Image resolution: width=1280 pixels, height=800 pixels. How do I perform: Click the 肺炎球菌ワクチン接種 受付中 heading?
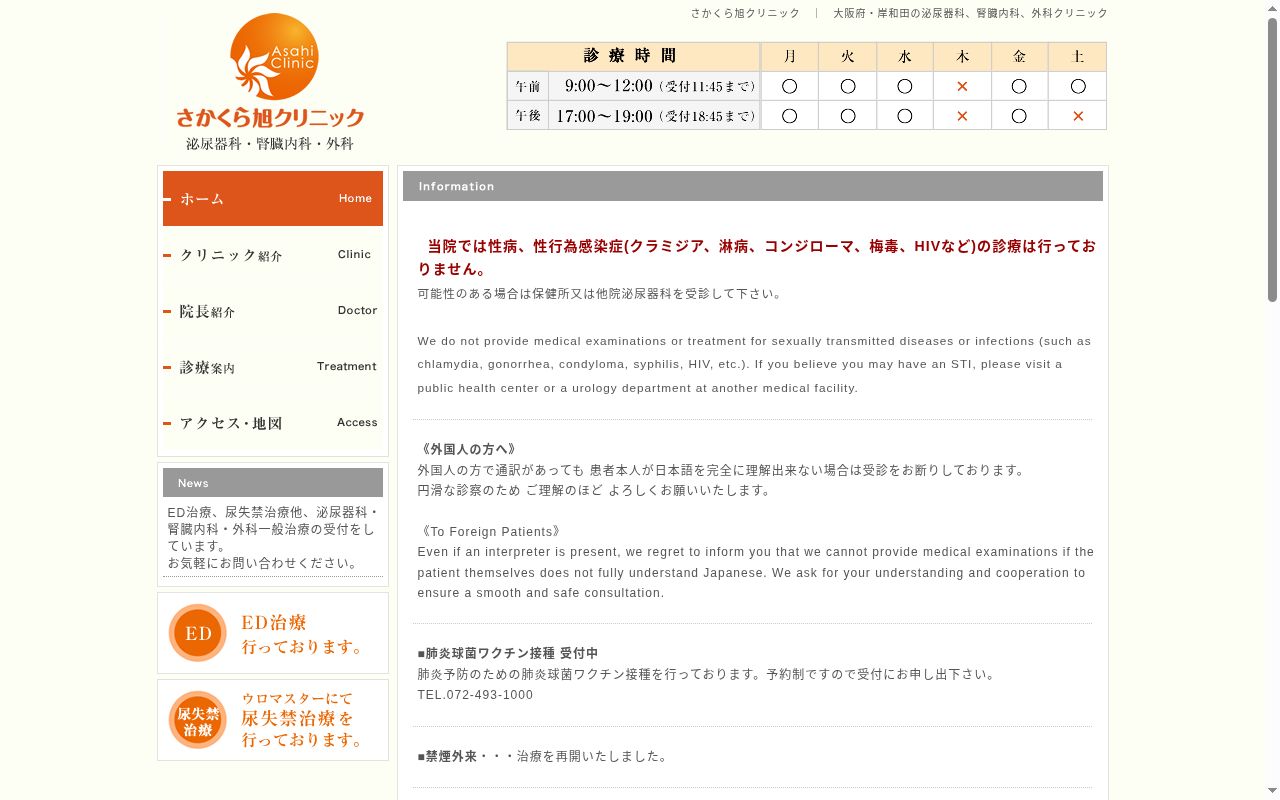(x=508, y=653)
